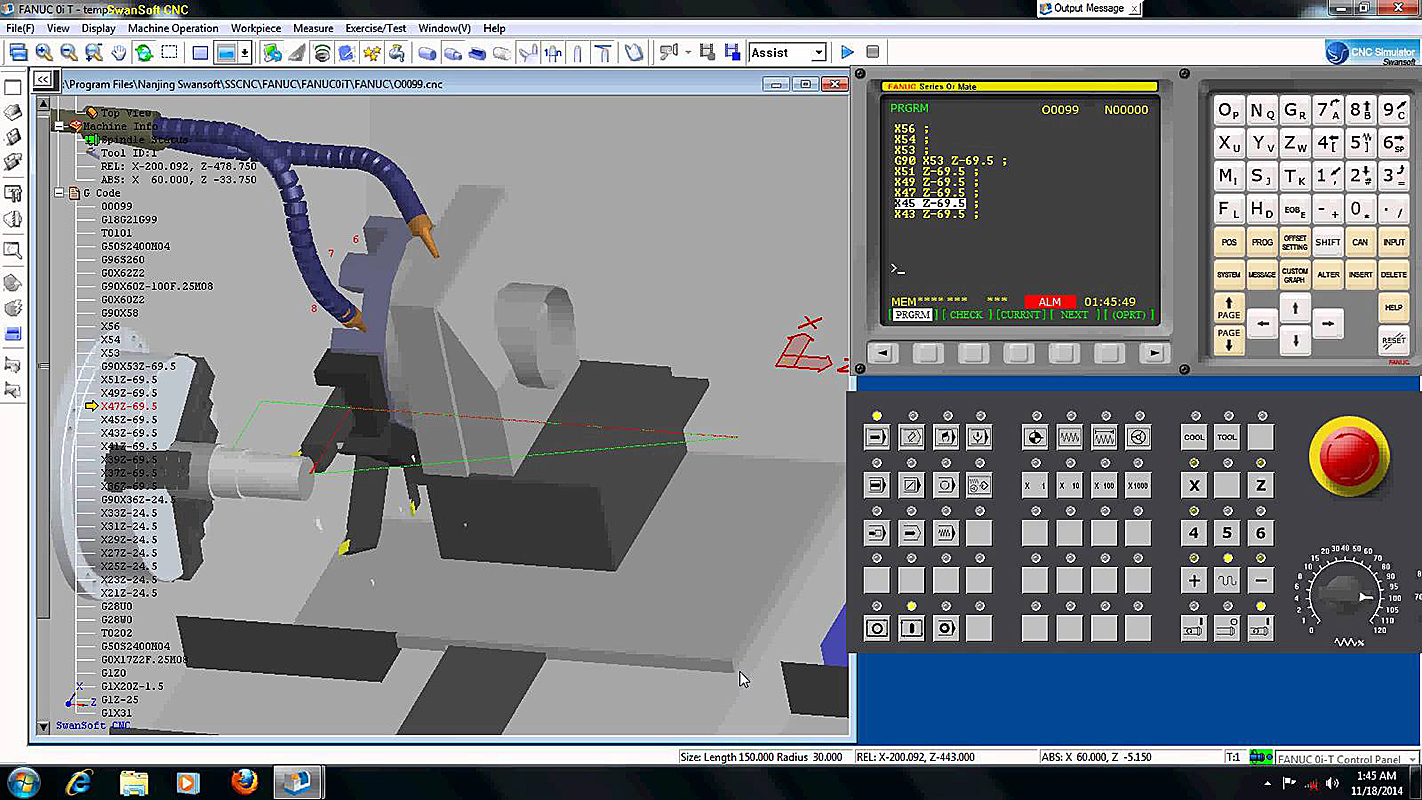
Task: Collapse the Machine Info tree node
Action: [60, 127]
